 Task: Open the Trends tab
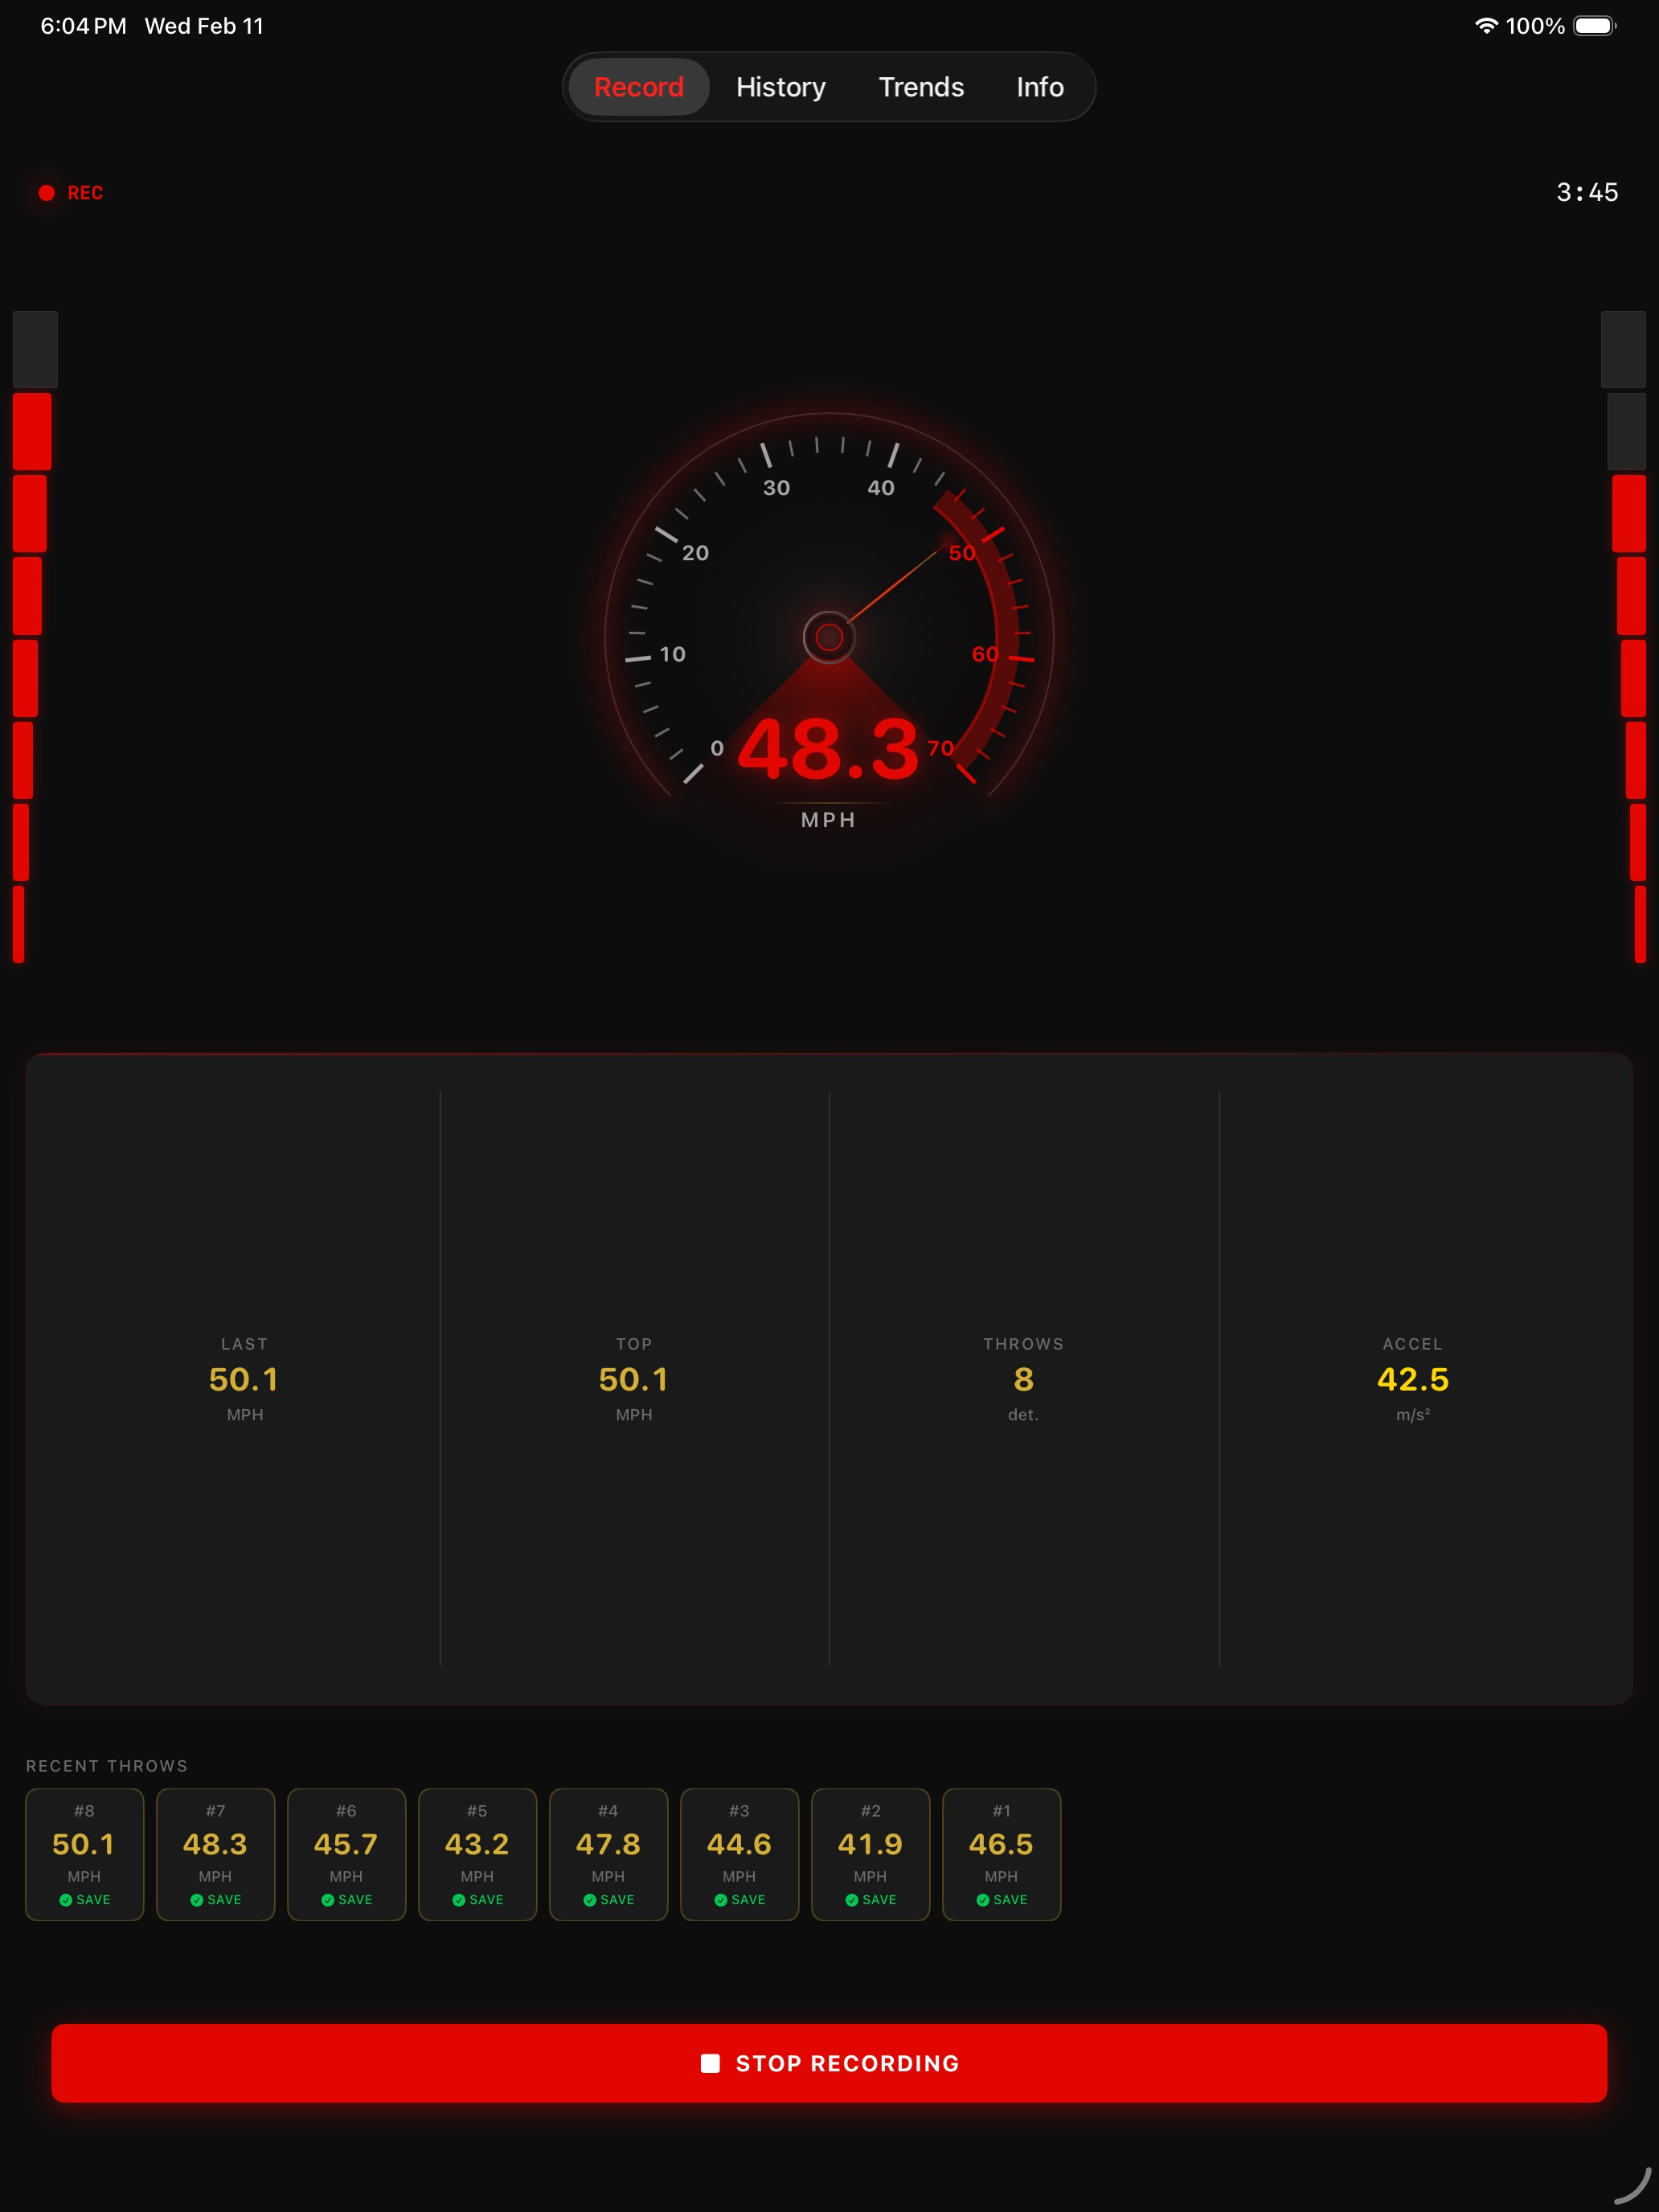point(921,87)
